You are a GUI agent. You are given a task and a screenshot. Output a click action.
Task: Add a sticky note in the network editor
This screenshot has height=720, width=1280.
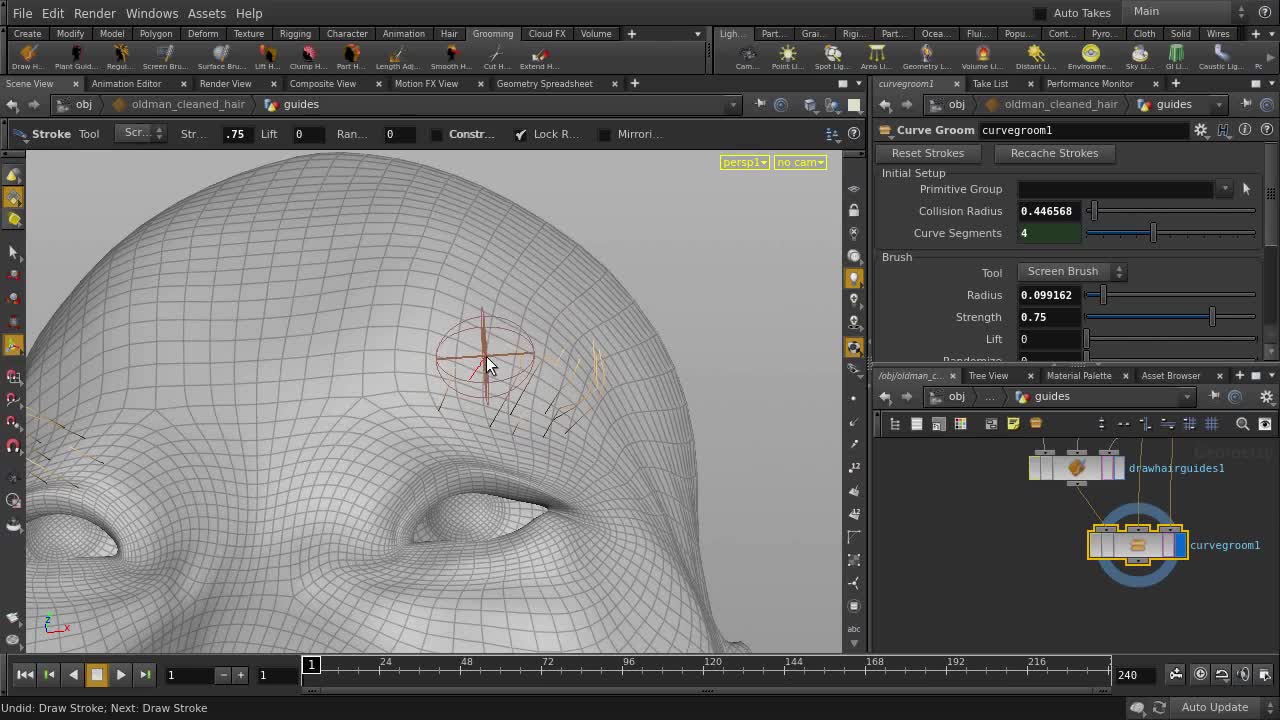coord(1013,424)
